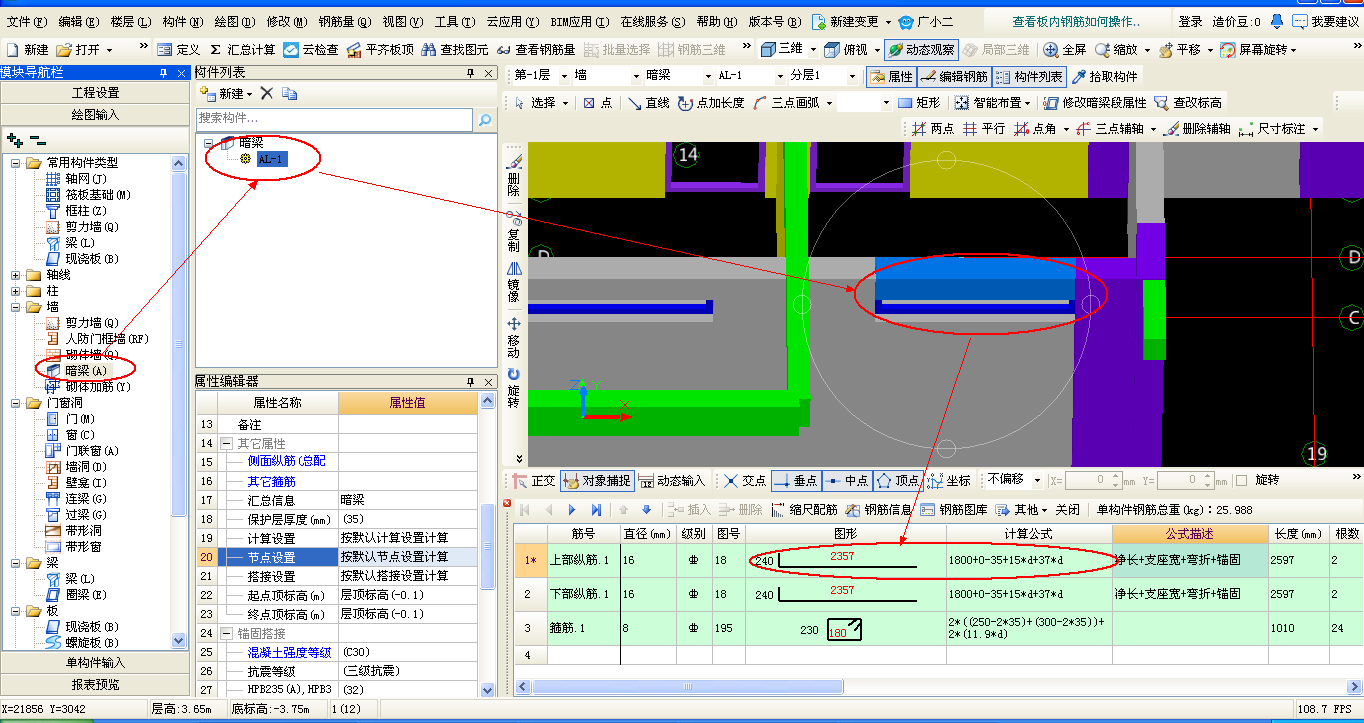Collapse the 墙 tree folder
Image resolution: width=1364 pixels, height=723 pixels.
(17, 307)
